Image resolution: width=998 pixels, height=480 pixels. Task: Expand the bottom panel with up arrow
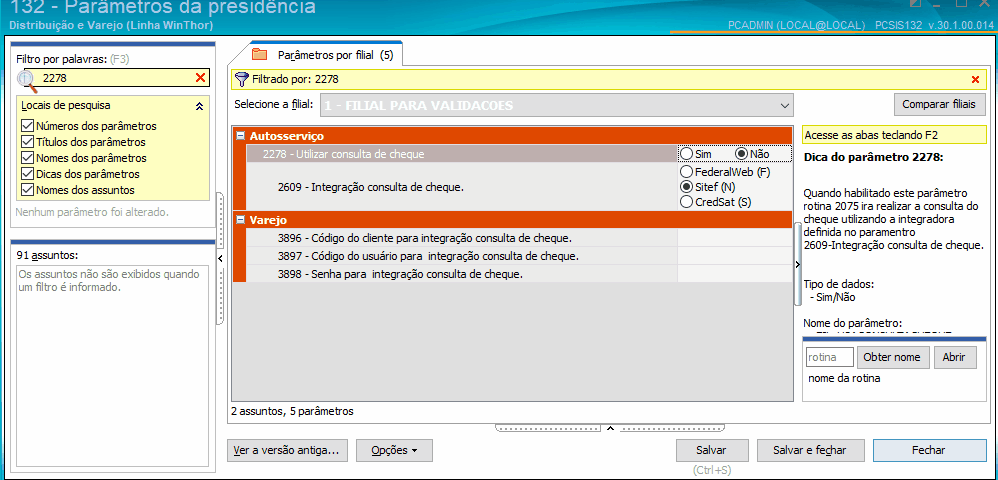coord(610,428)
